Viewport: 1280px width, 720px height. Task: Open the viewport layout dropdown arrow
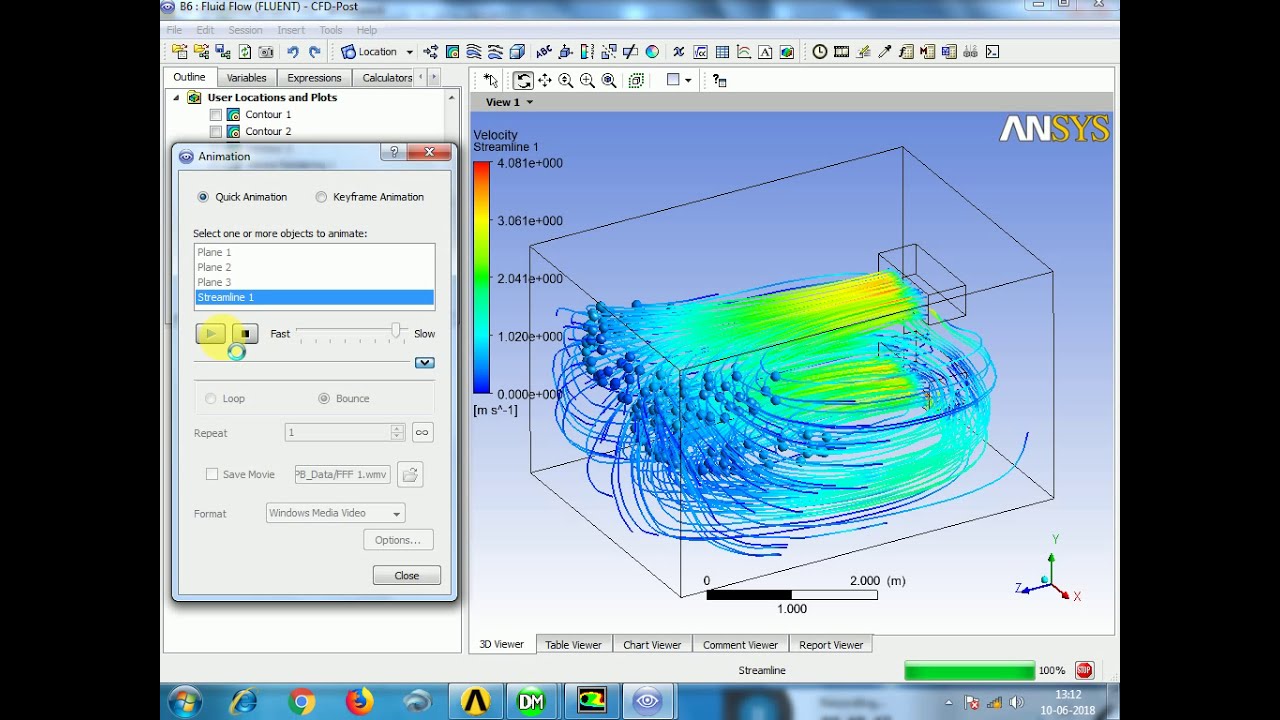[x=688, y=80]
